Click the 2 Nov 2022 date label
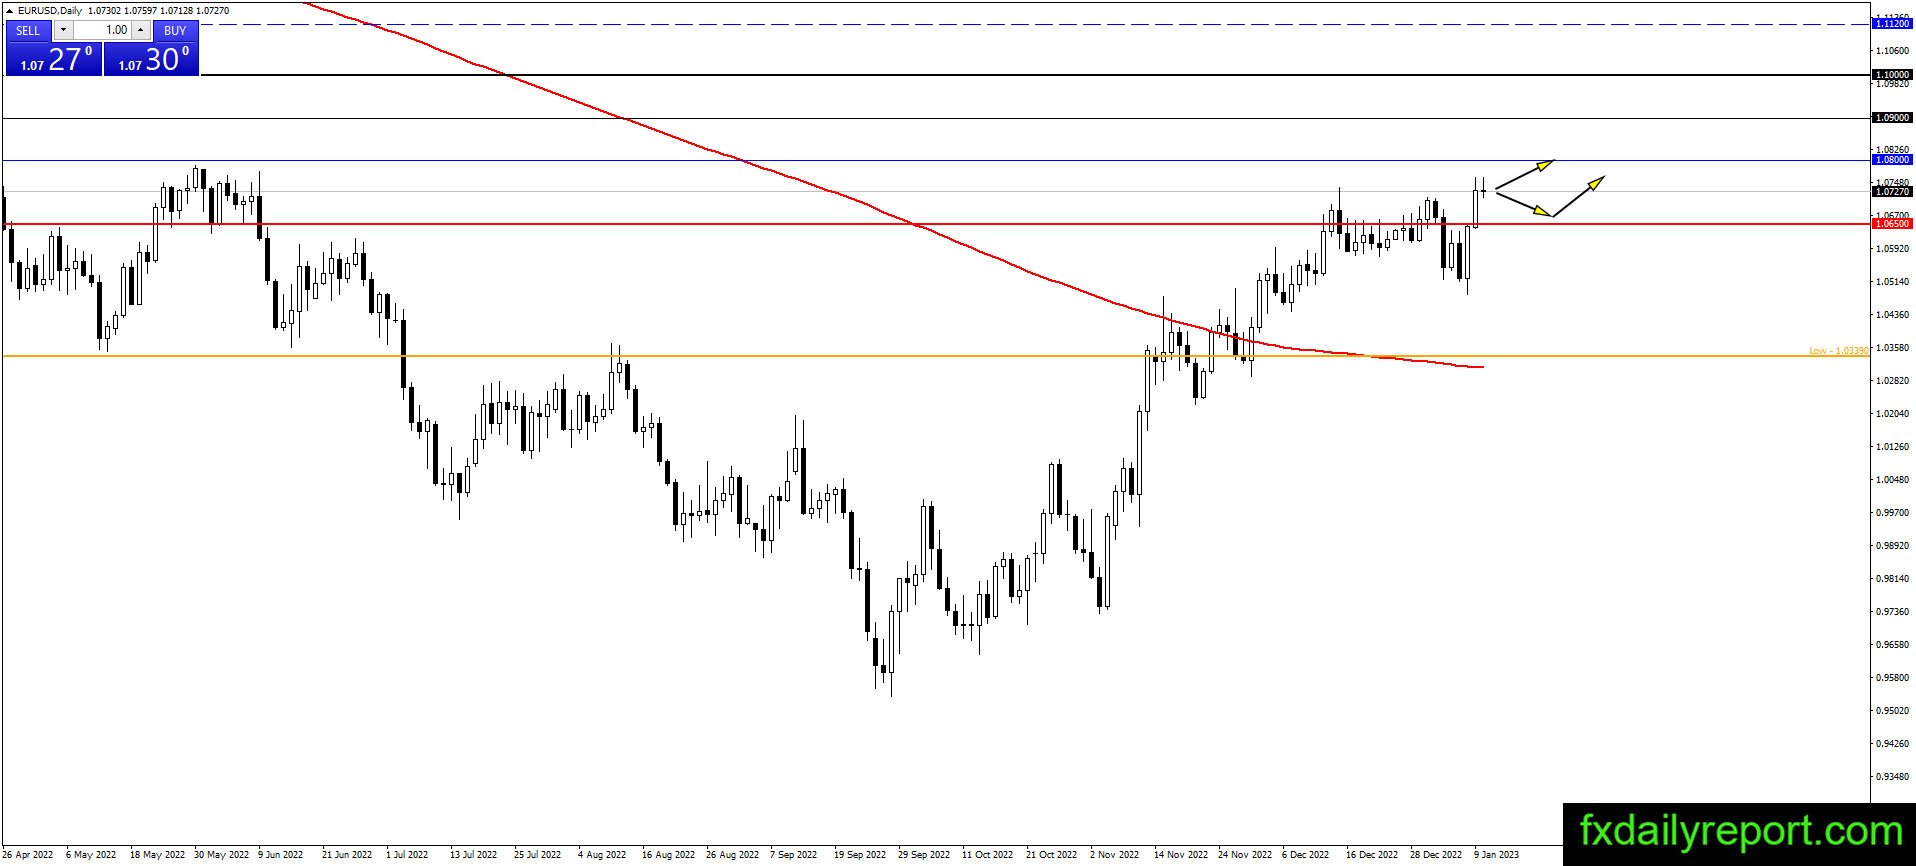1916x866 pixels. click(x=1114, y=855)
